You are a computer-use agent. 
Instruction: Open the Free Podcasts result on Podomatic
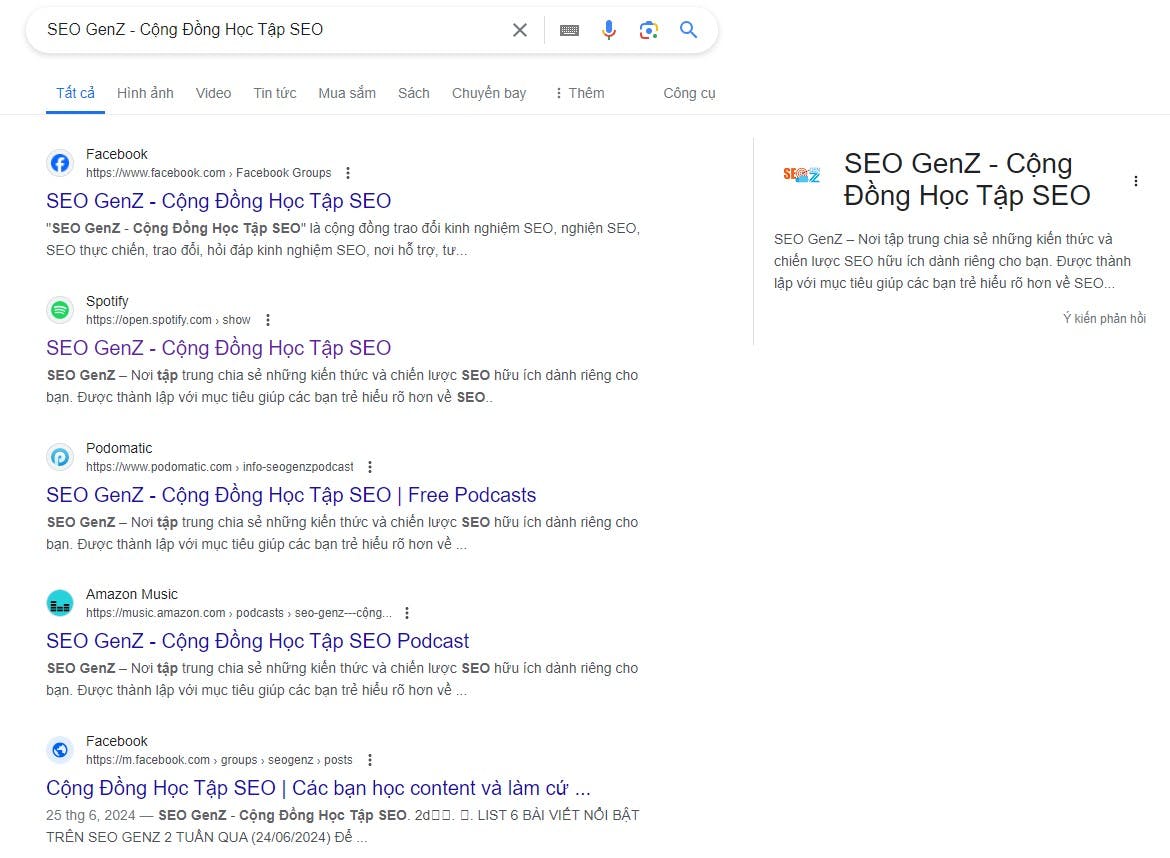point(290,494)
